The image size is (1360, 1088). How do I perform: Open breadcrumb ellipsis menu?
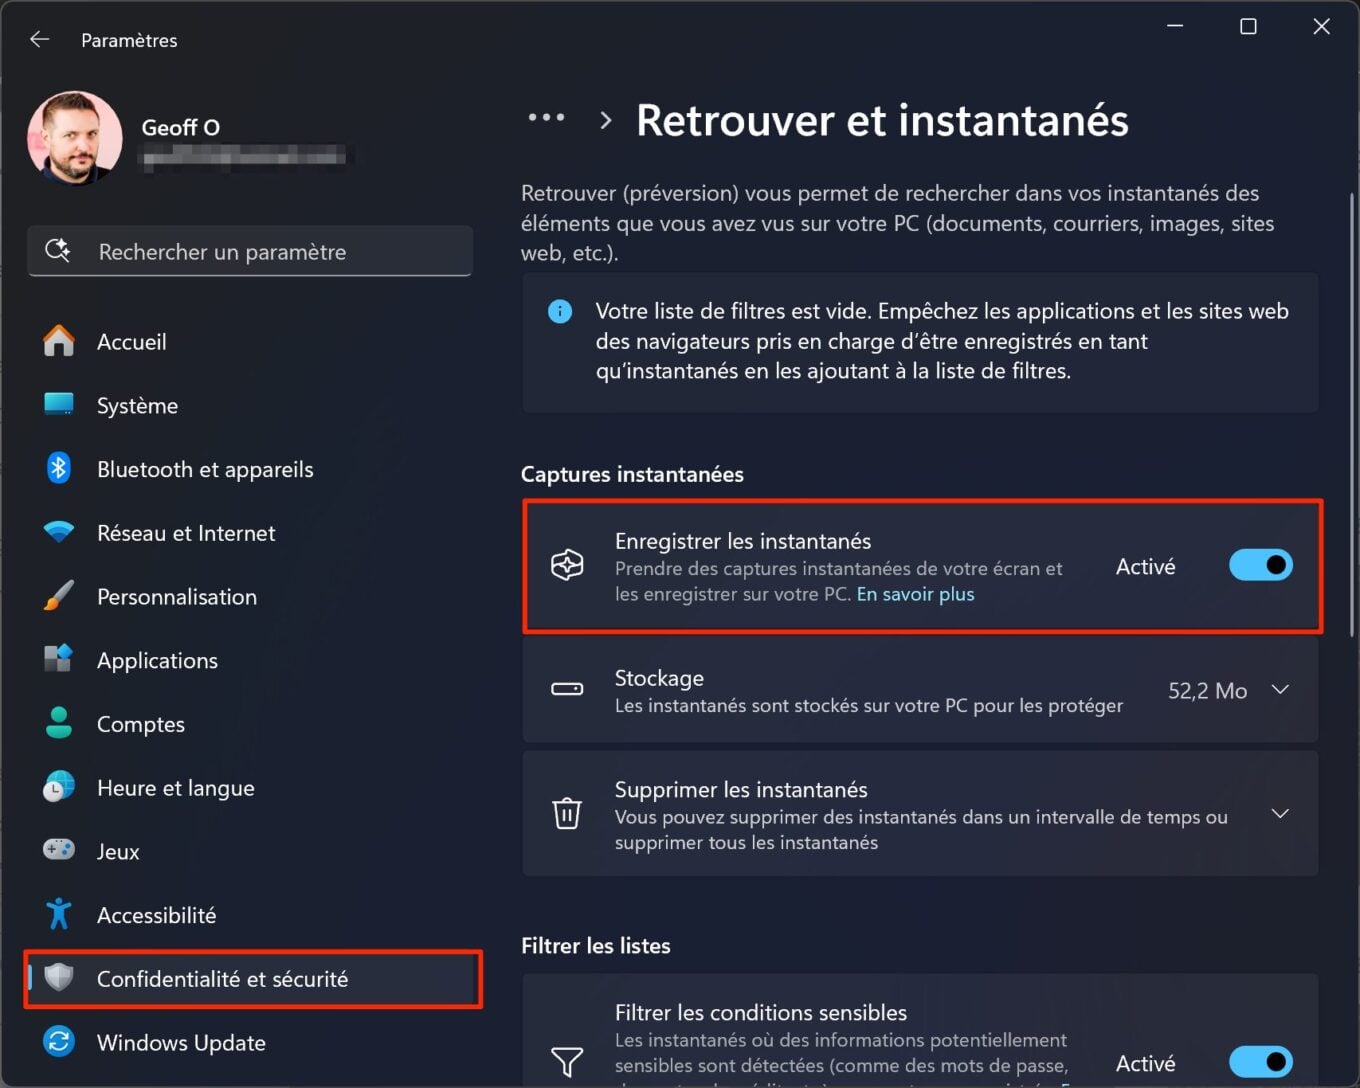point(546,118)
